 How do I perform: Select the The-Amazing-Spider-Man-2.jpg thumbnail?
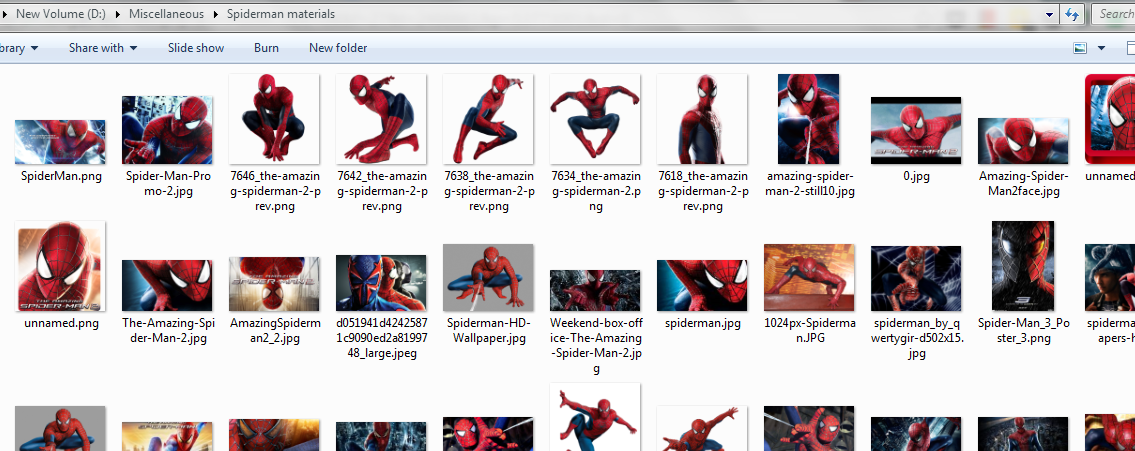pos(167,286)
